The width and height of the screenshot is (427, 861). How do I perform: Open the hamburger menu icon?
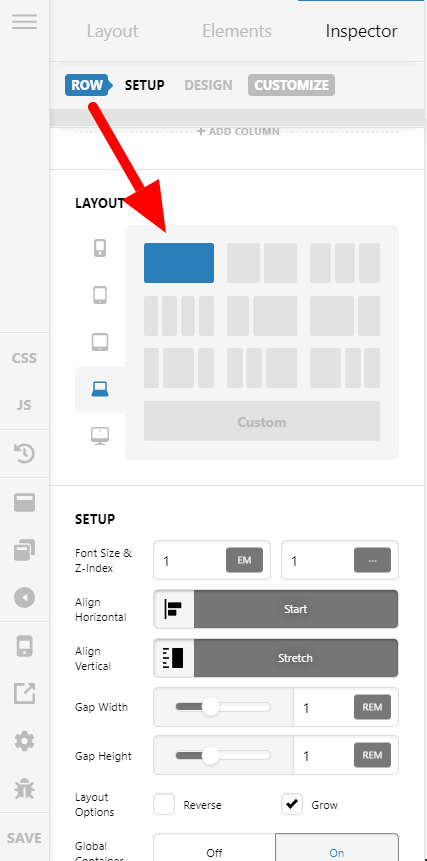tap(25, 22)
